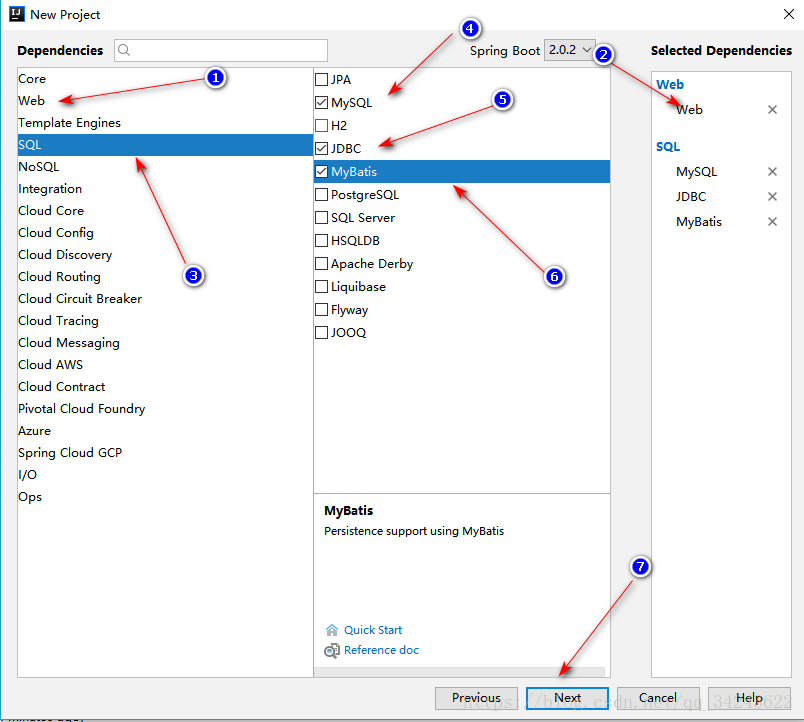Check the JPA dependency checkbox
The image size is (804, 722).
pos(321,79)
